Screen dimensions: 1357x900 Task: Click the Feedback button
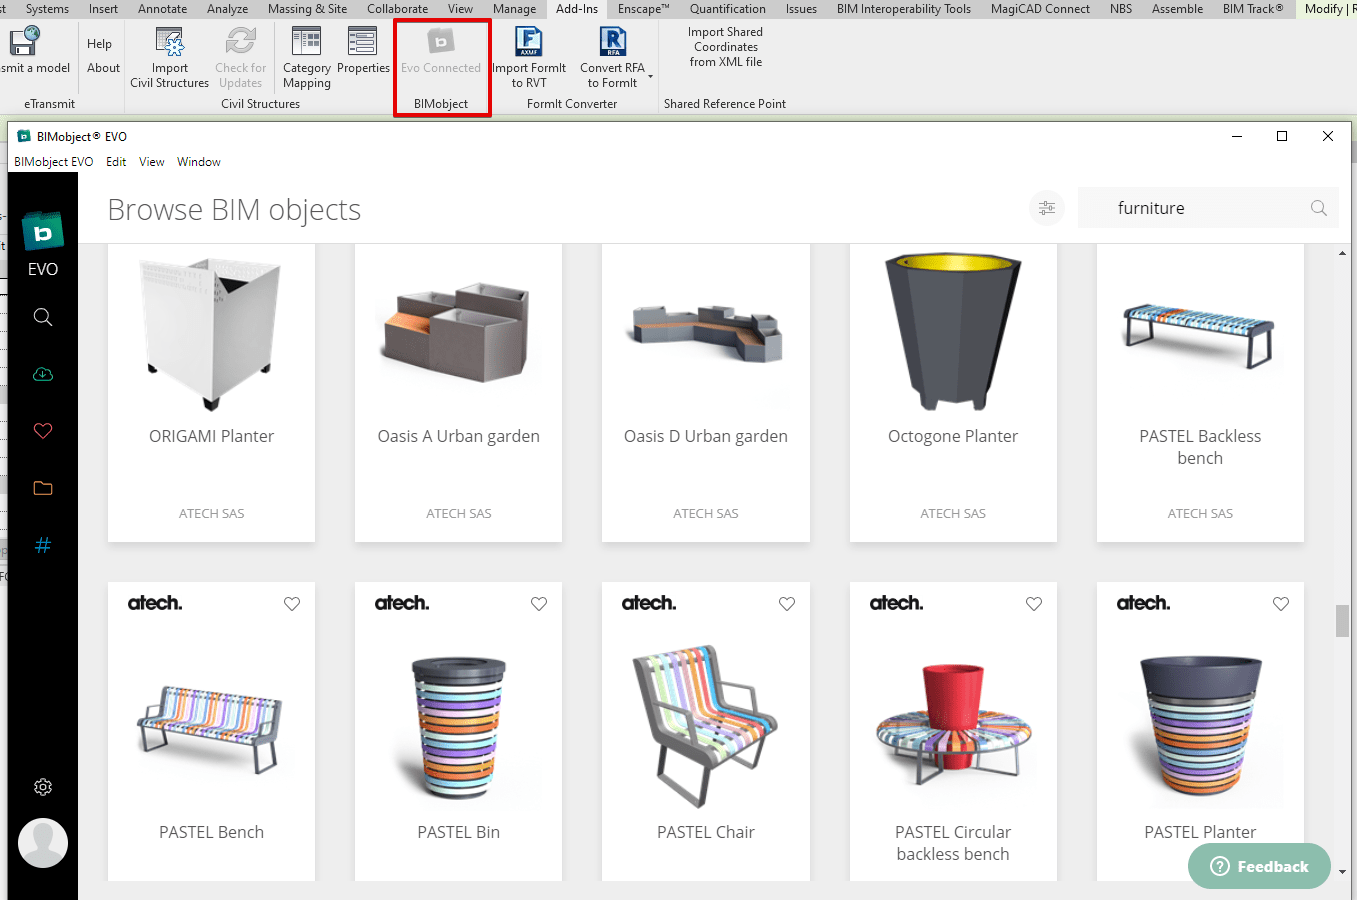click(x=1259, y=866)
